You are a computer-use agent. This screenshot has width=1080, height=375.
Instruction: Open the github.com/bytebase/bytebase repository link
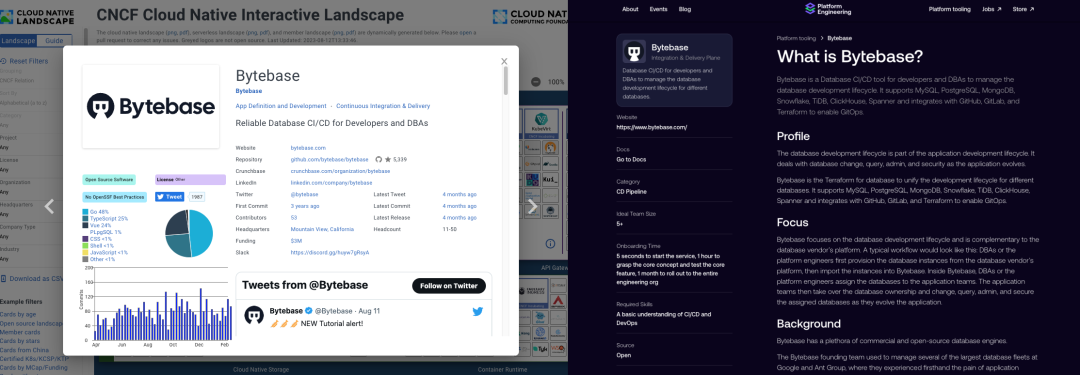coord(329,159)
